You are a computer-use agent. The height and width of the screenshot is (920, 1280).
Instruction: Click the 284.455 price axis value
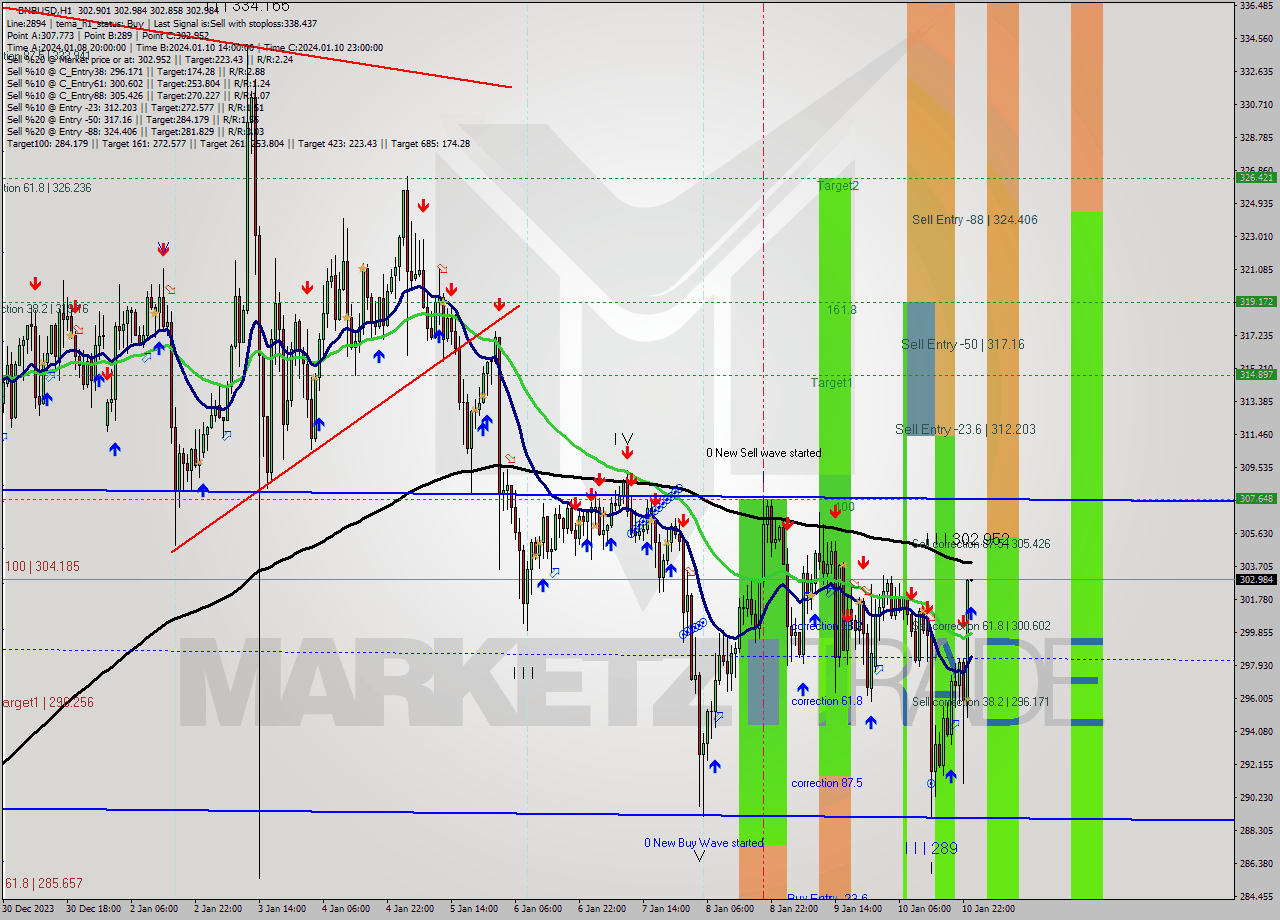[1255, 896]
